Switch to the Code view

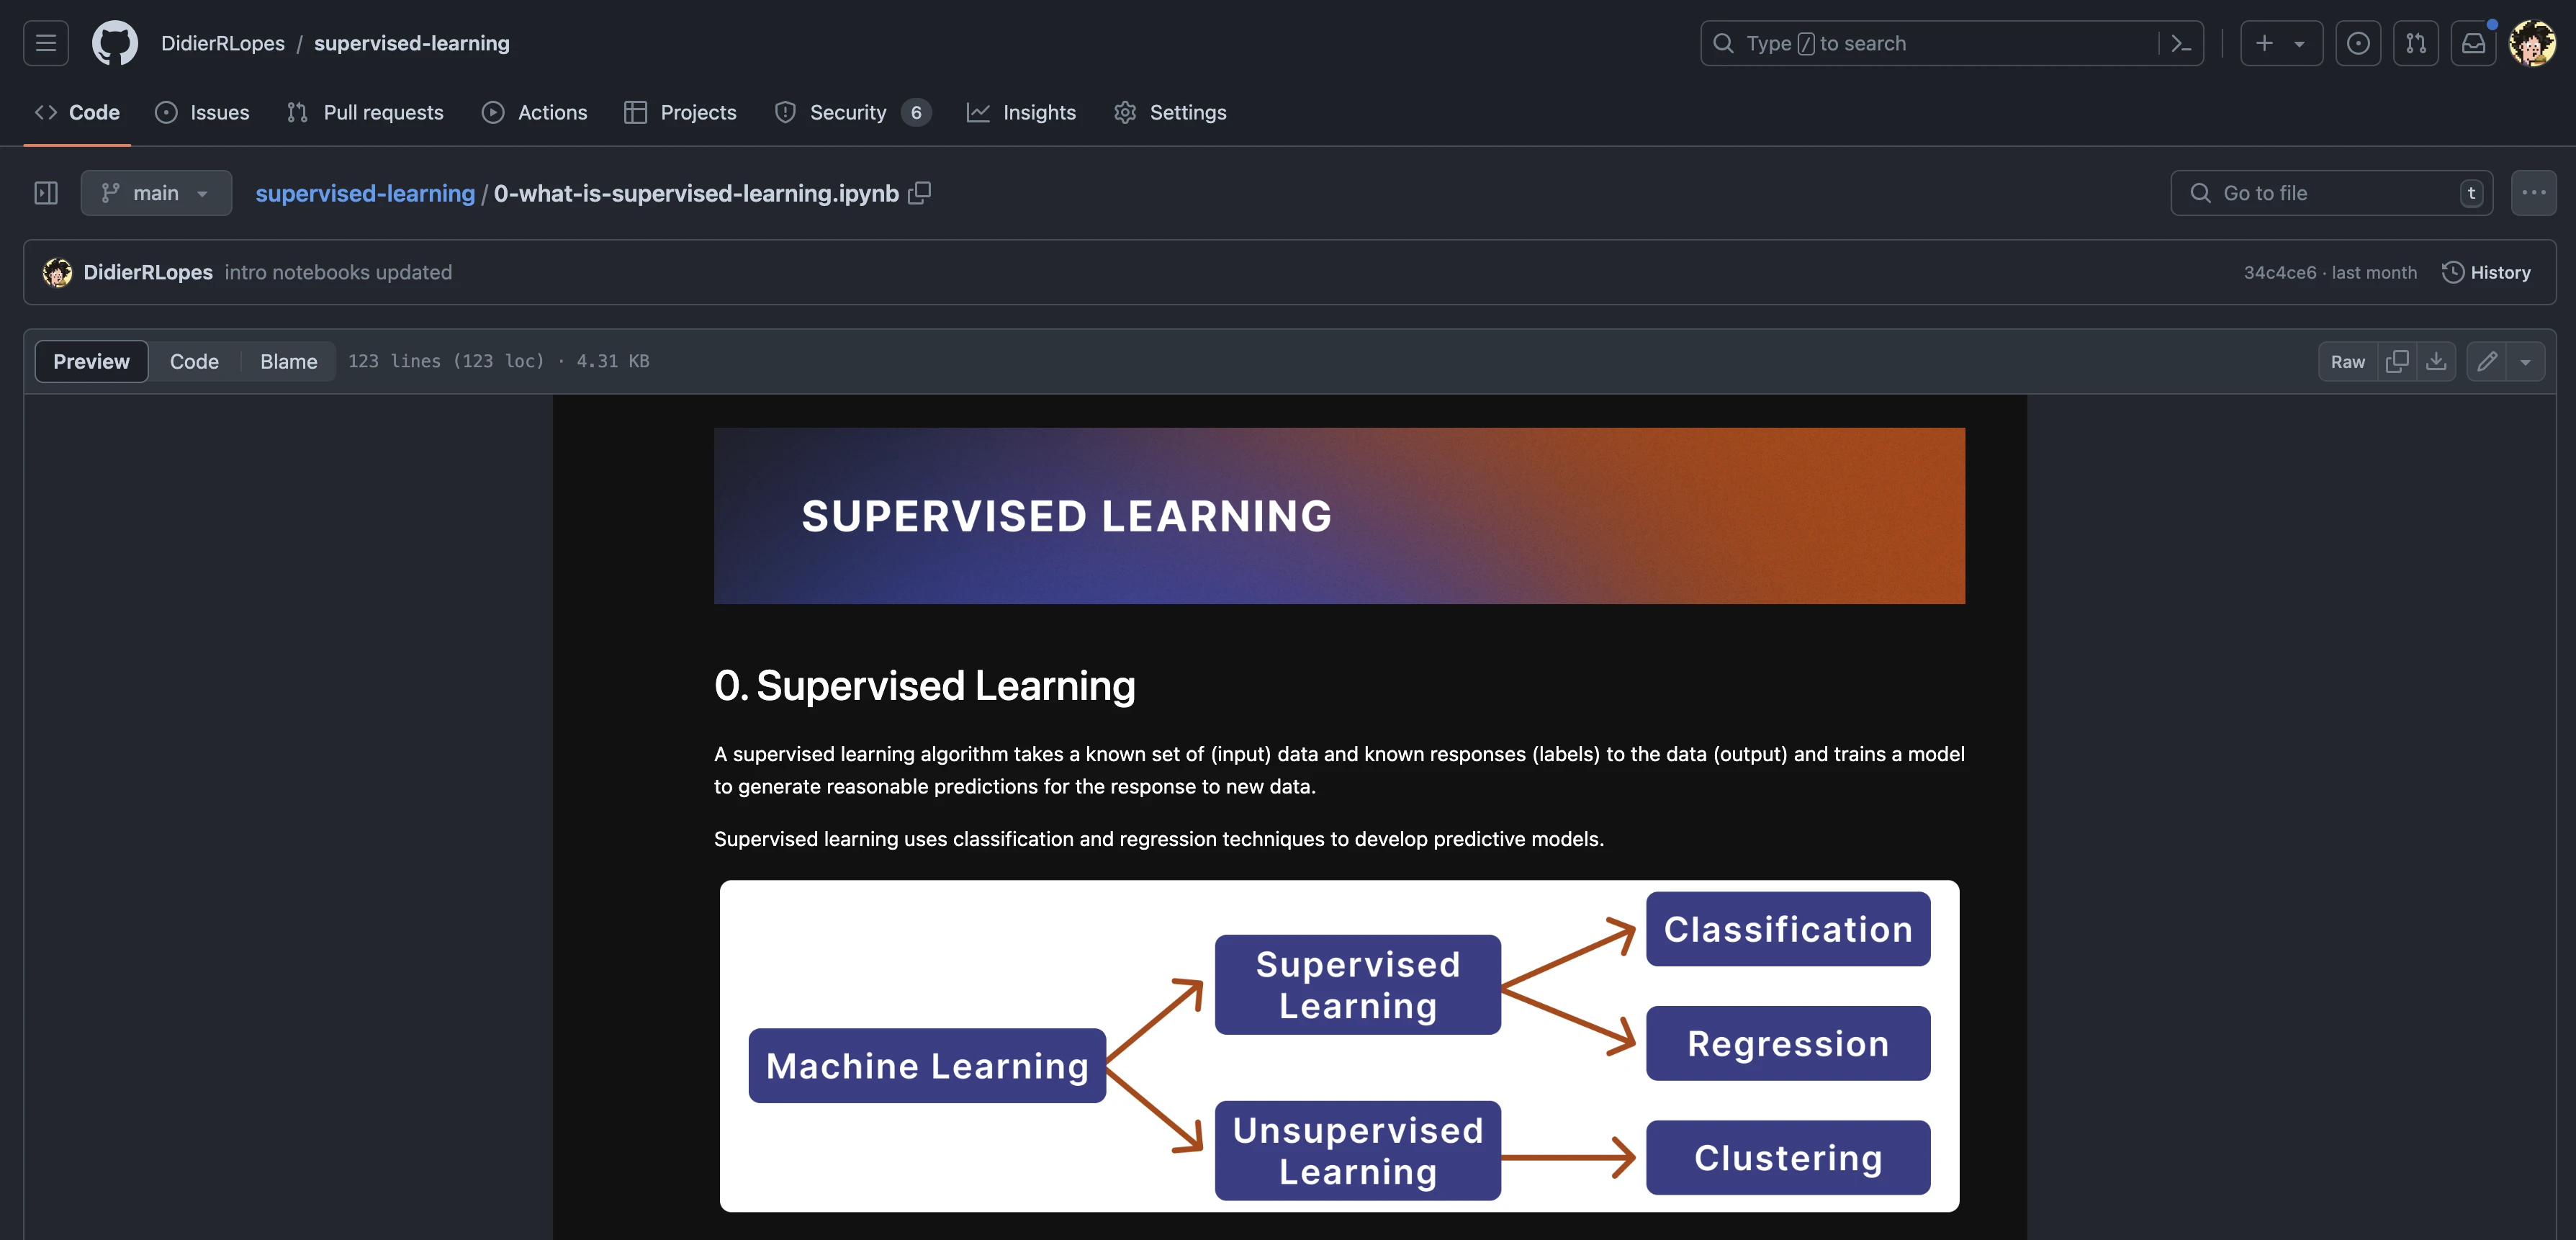pyautogui.click(x=194, y=361)
